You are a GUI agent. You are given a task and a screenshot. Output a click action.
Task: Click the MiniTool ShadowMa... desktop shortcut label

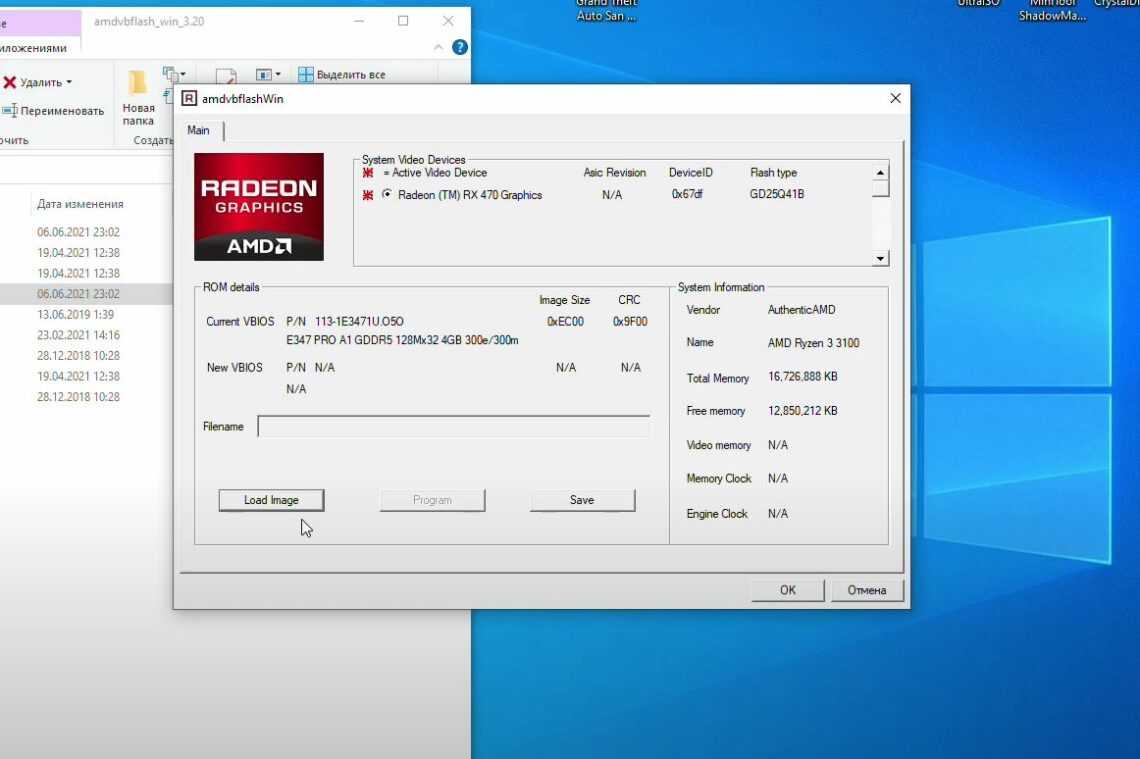point(1052,10)
